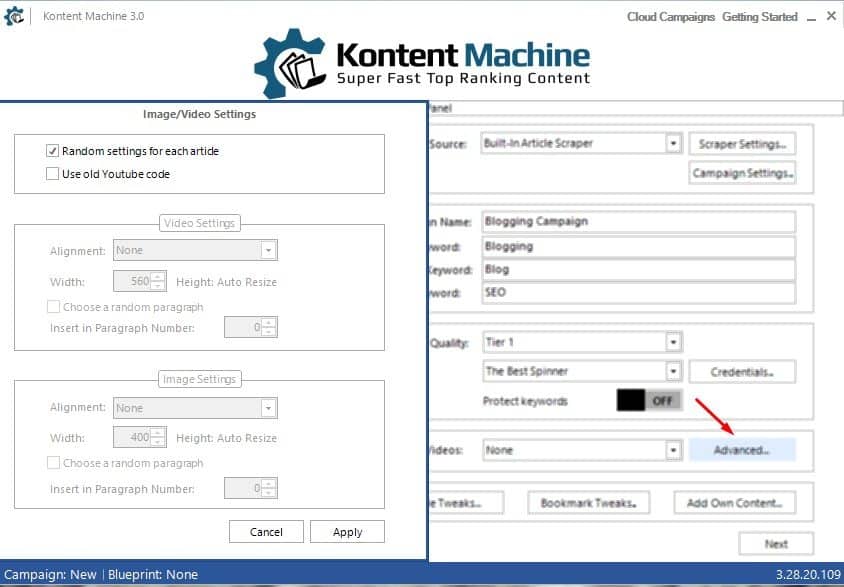Expand The Best Spinner dropdown
Image resolution: width=844 pixels, height=587 pixels.
(x=673, y=371)
